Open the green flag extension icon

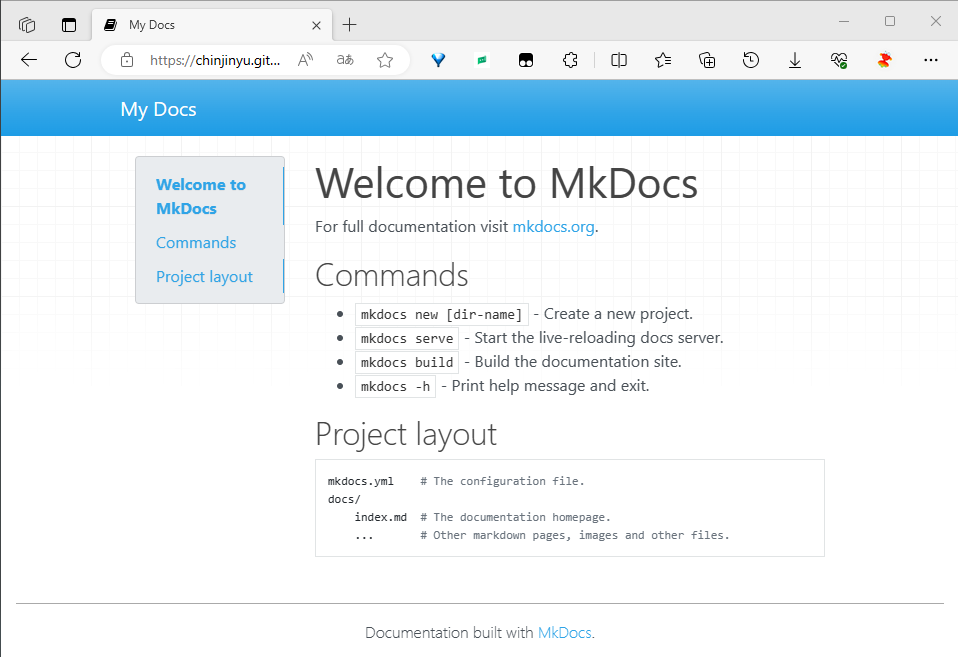point(482,60)
